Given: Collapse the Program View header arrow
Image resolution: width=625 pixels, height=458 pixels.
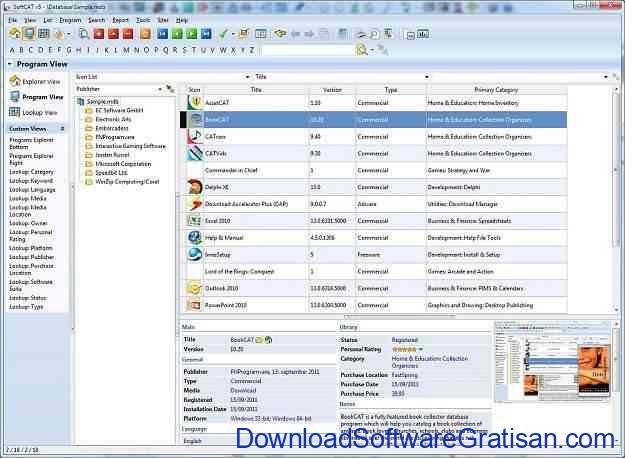Looking at the screenshot, I should coord(10,64).
